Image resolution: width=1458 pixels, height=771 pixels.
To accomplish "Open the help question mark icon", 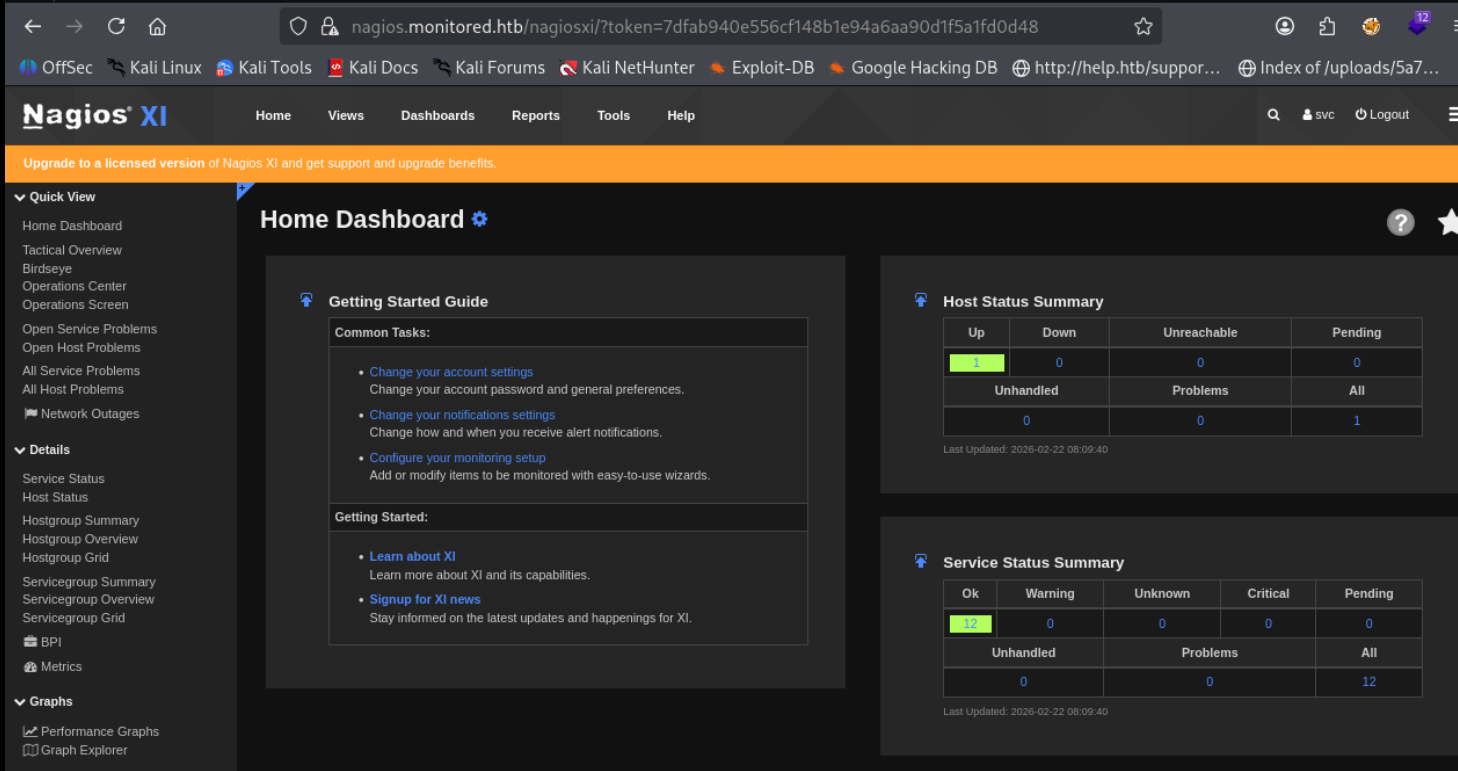I will point(1400,222).
